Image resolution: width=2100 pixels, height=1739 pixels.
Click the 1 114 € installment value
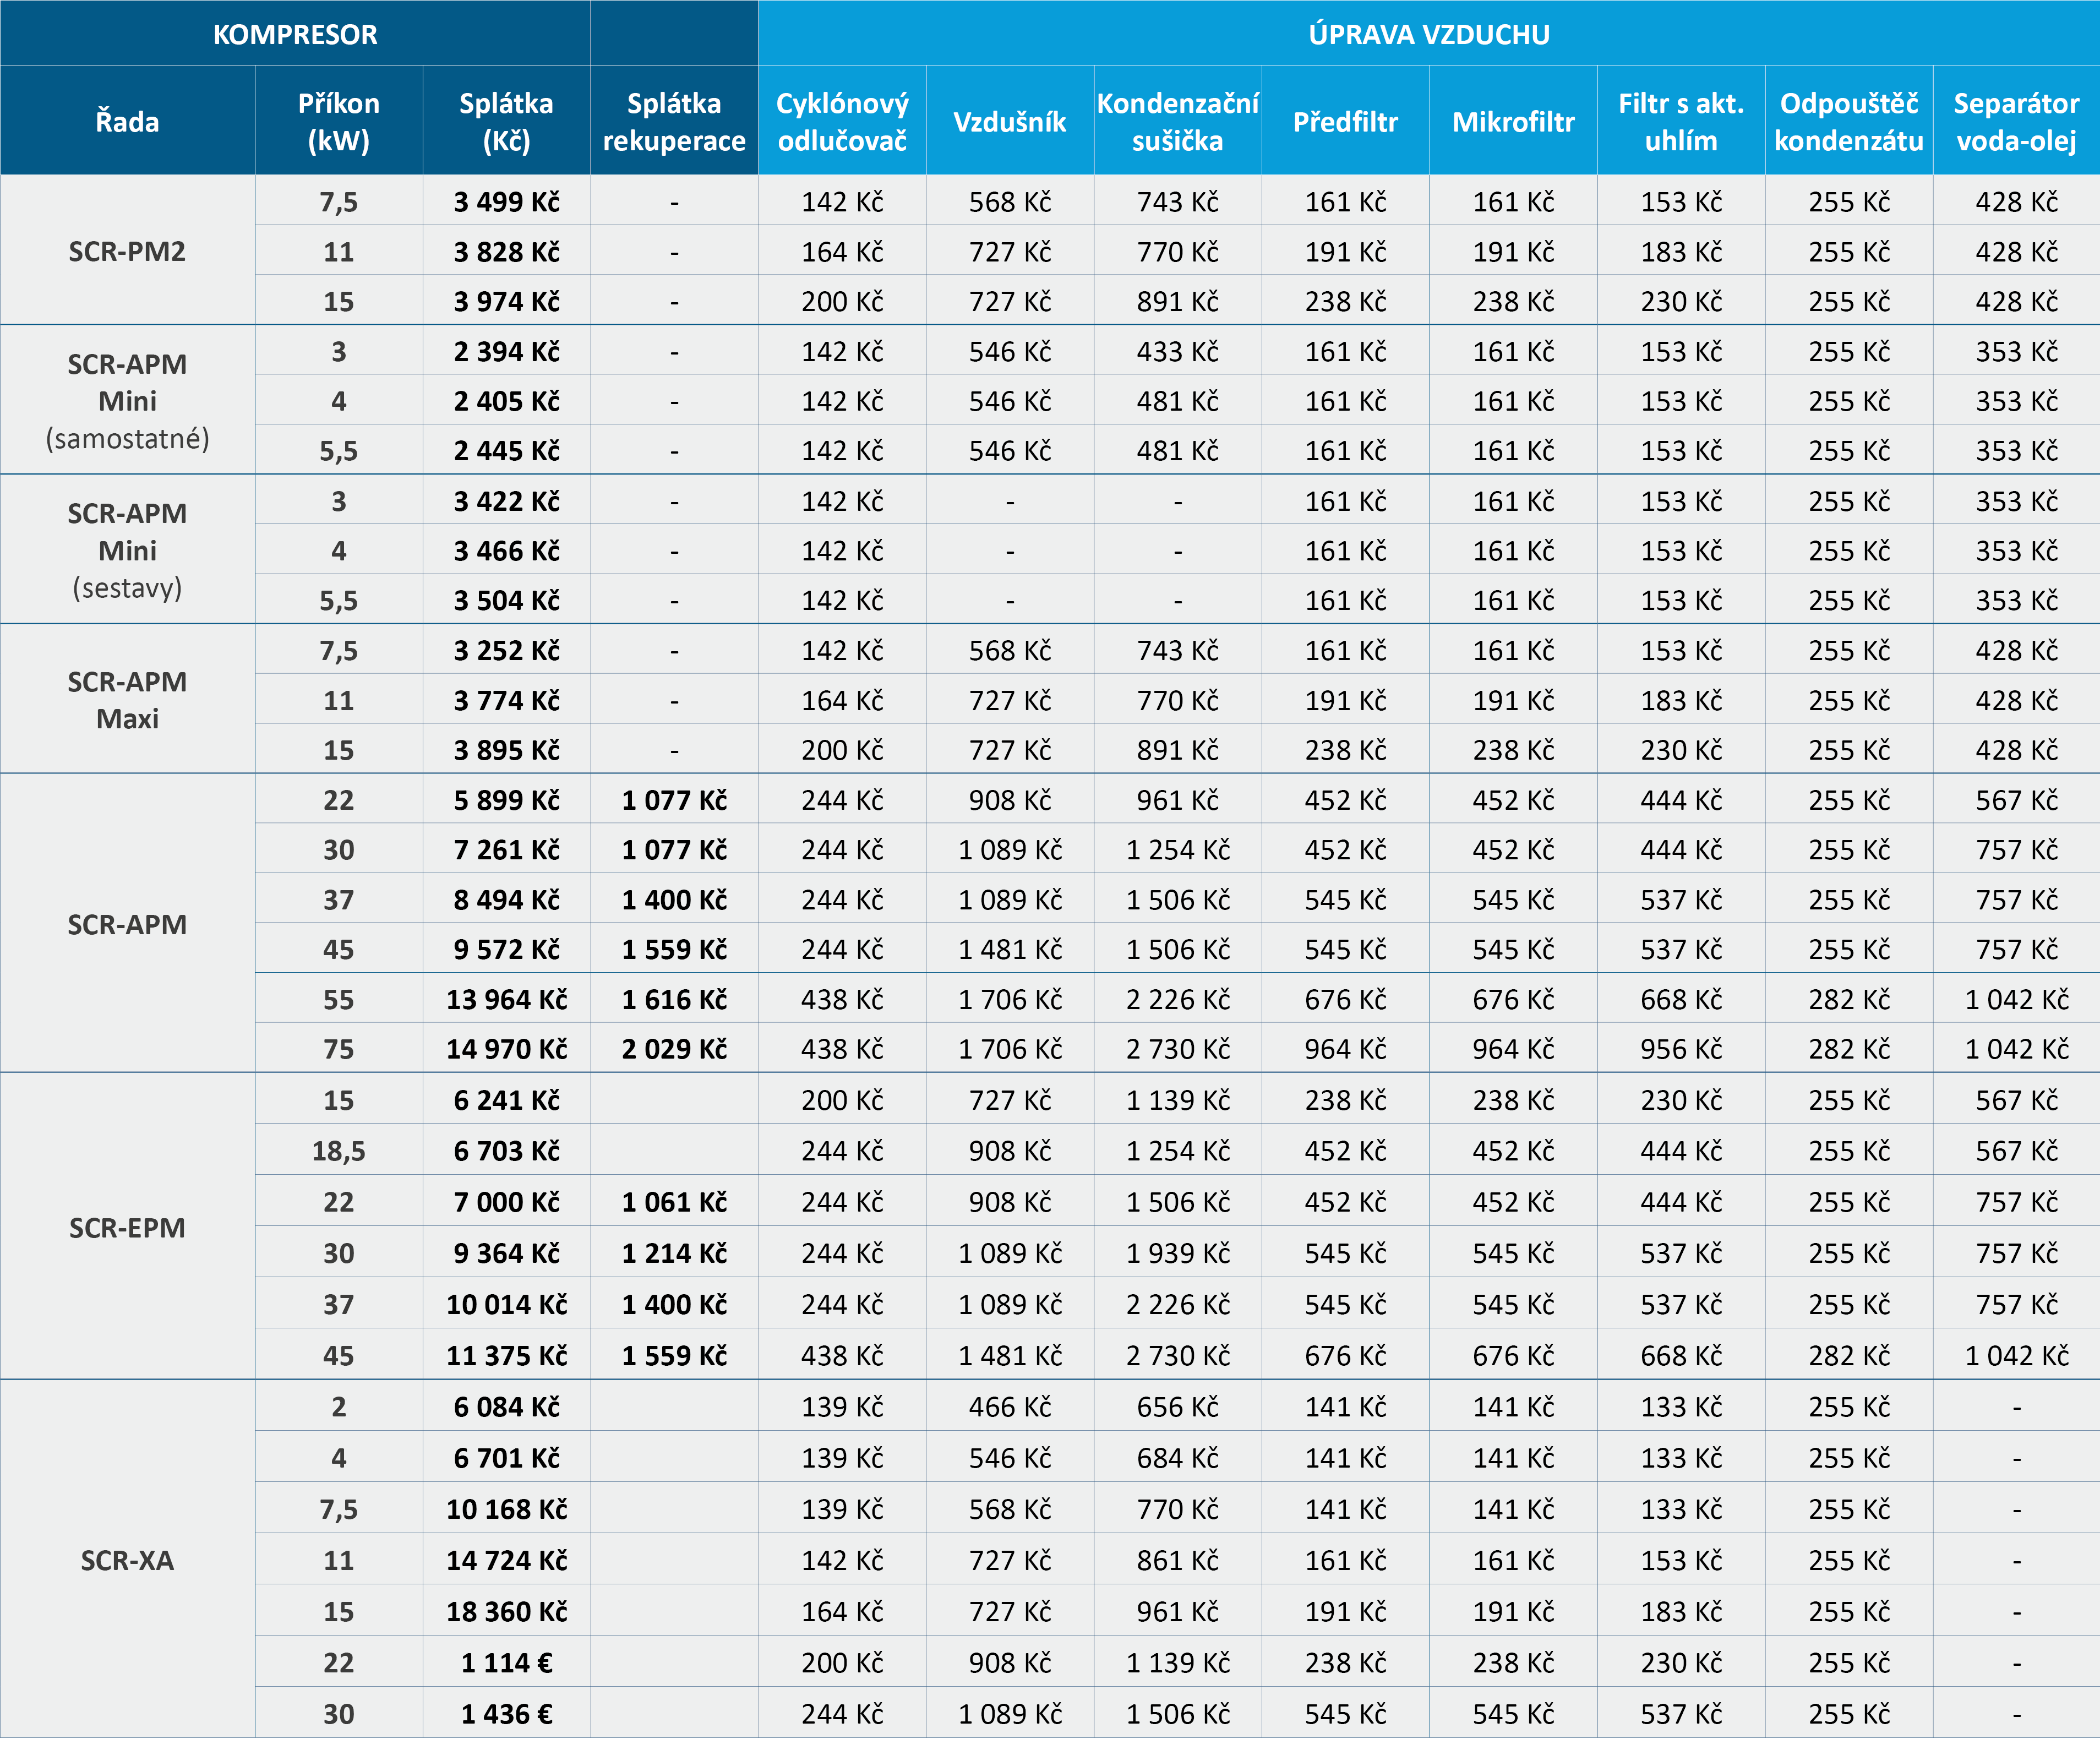click(506, 1663)
